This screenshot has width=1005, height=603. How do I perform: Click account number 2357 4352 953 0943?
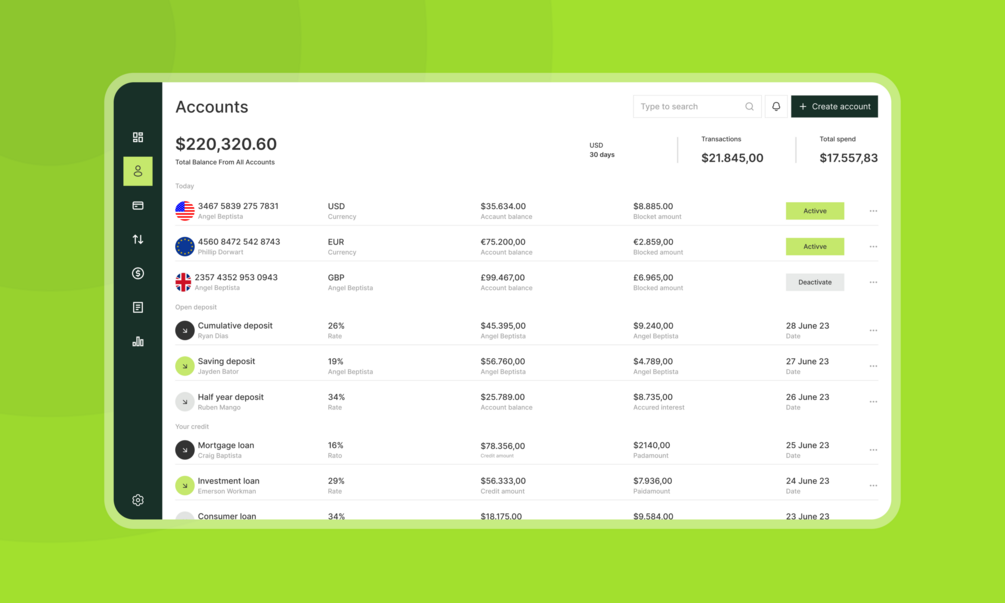click(236, 277)
